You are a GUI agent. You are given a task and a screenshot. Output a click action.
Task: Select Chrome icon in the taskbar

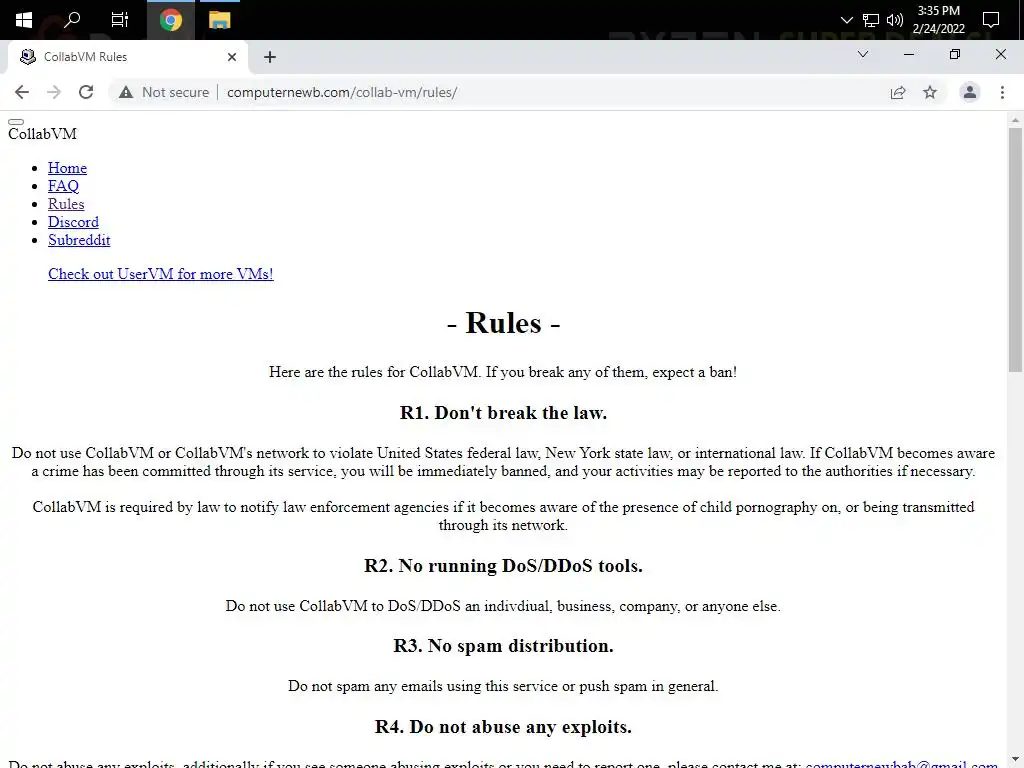click(170, 20)
